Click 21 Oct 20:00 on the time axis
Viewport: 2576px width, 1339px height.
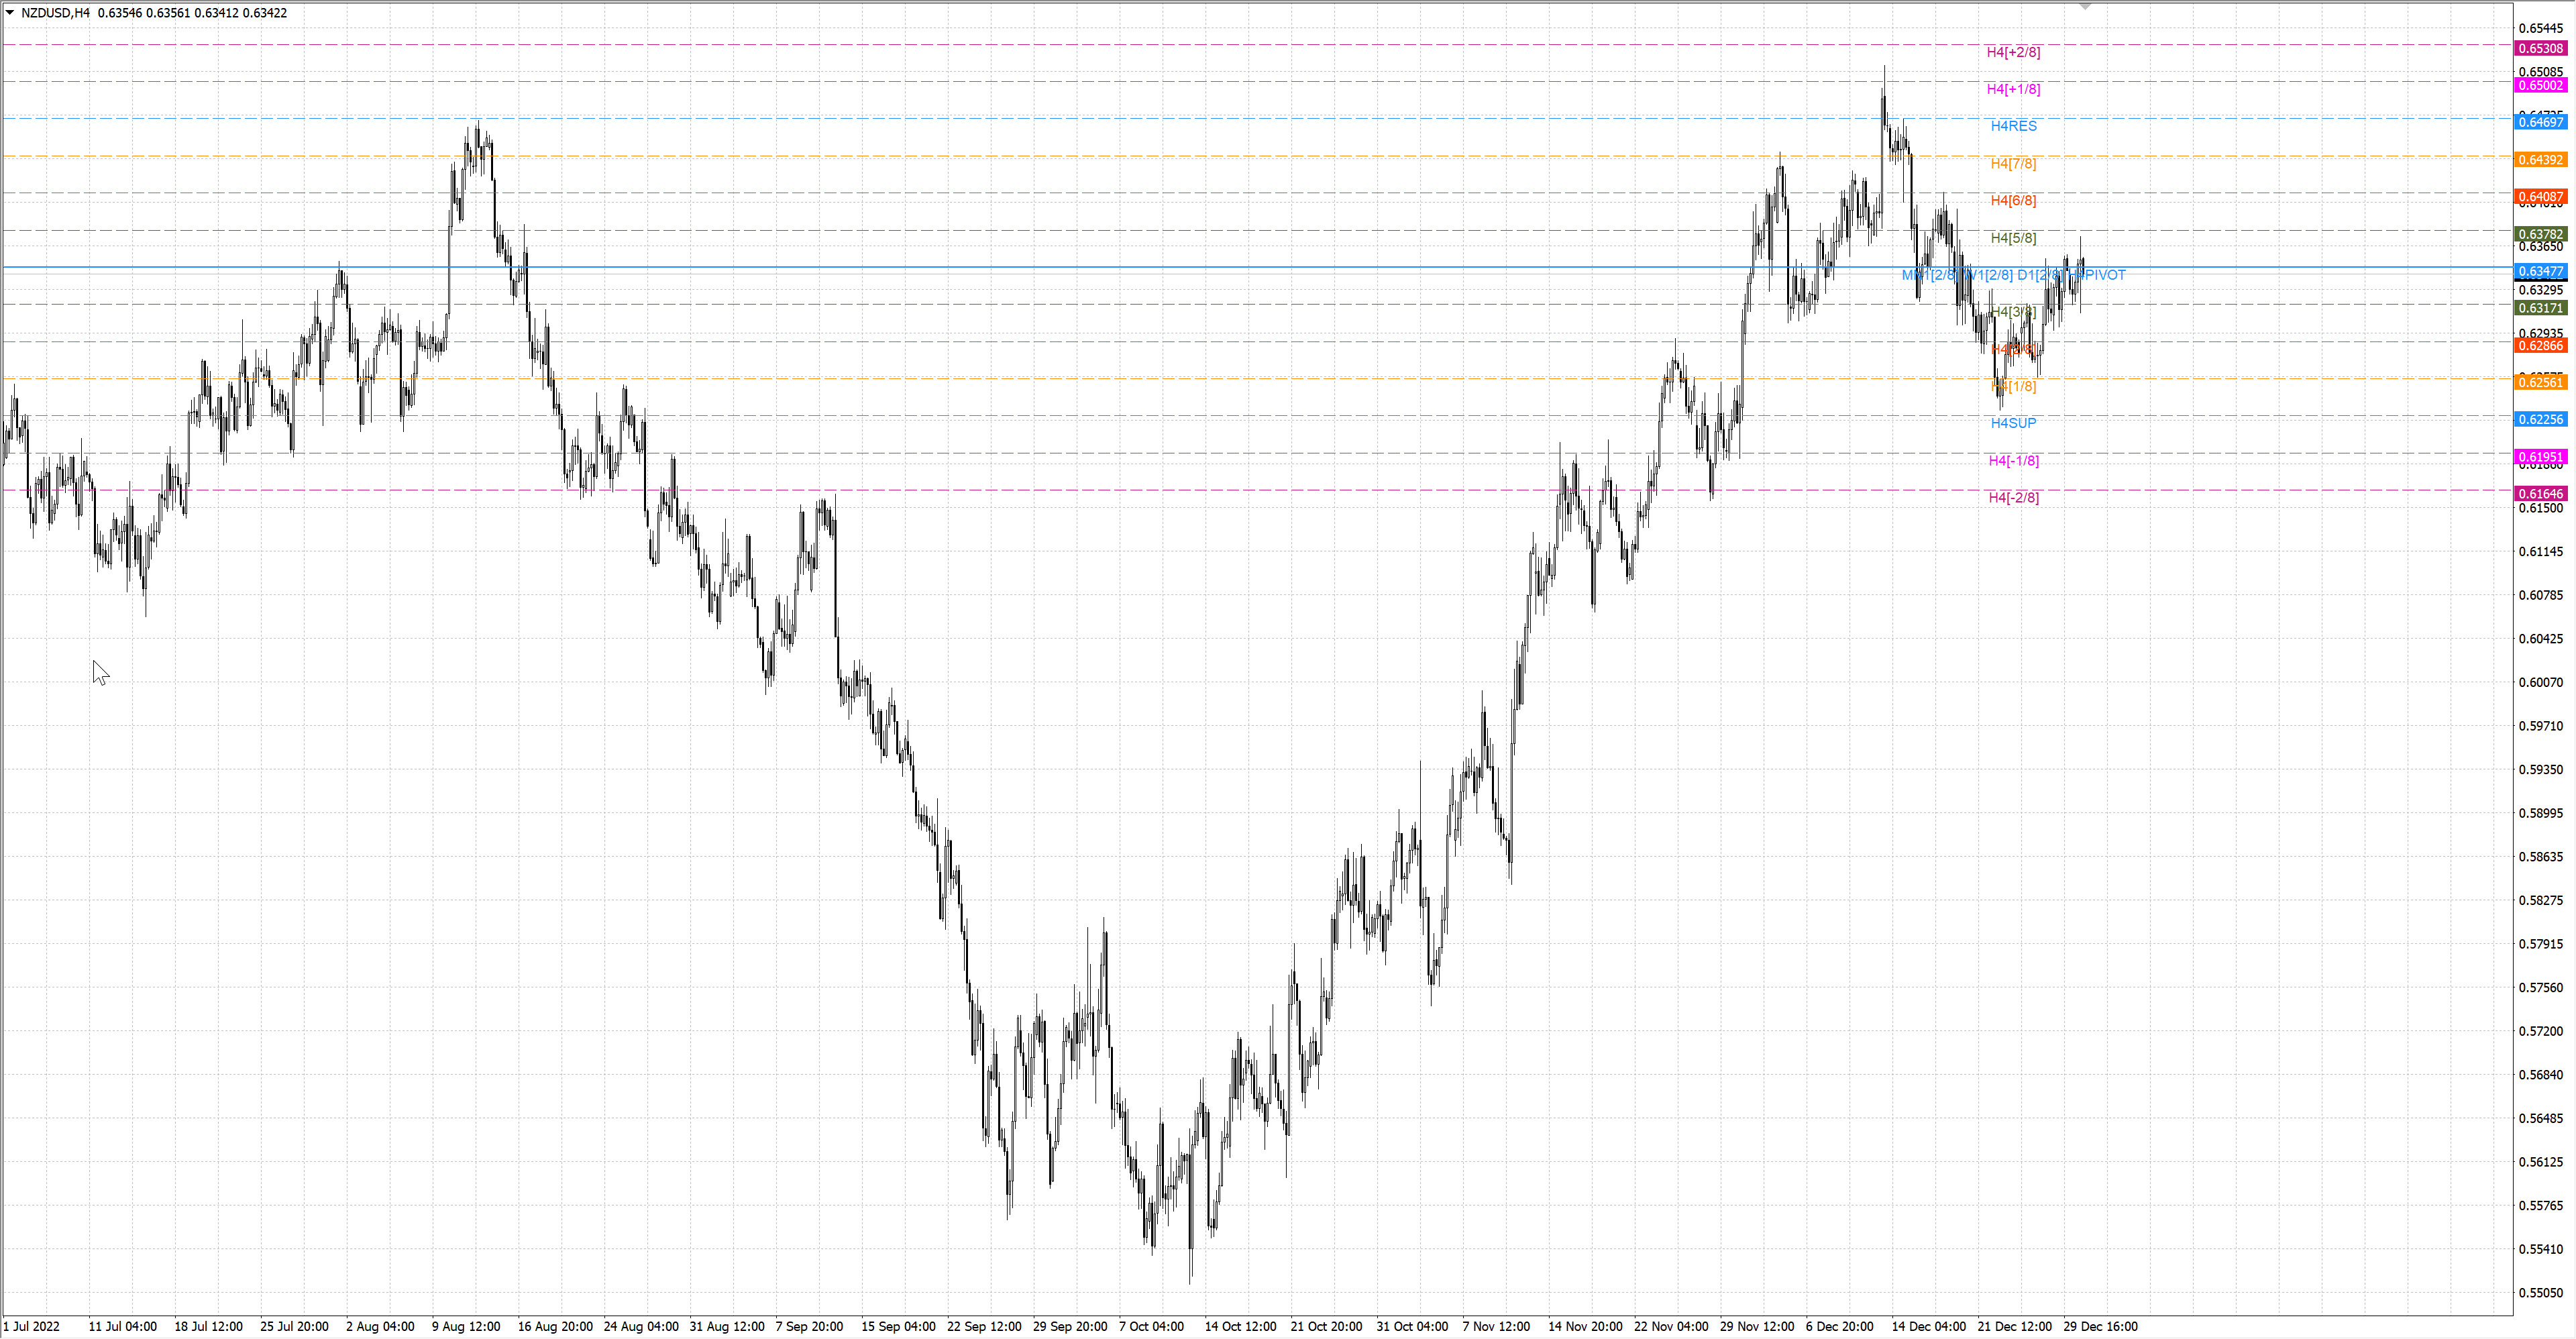pyautogui.click(x=1326, y=1326)
